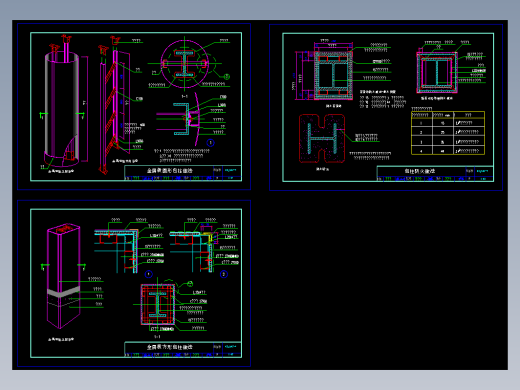The width and height of the screenshot is (520, 390).
Task: Click blue circle marker 2 on bottom sheet
Action: pyautogui.click(x=224, y=274)
